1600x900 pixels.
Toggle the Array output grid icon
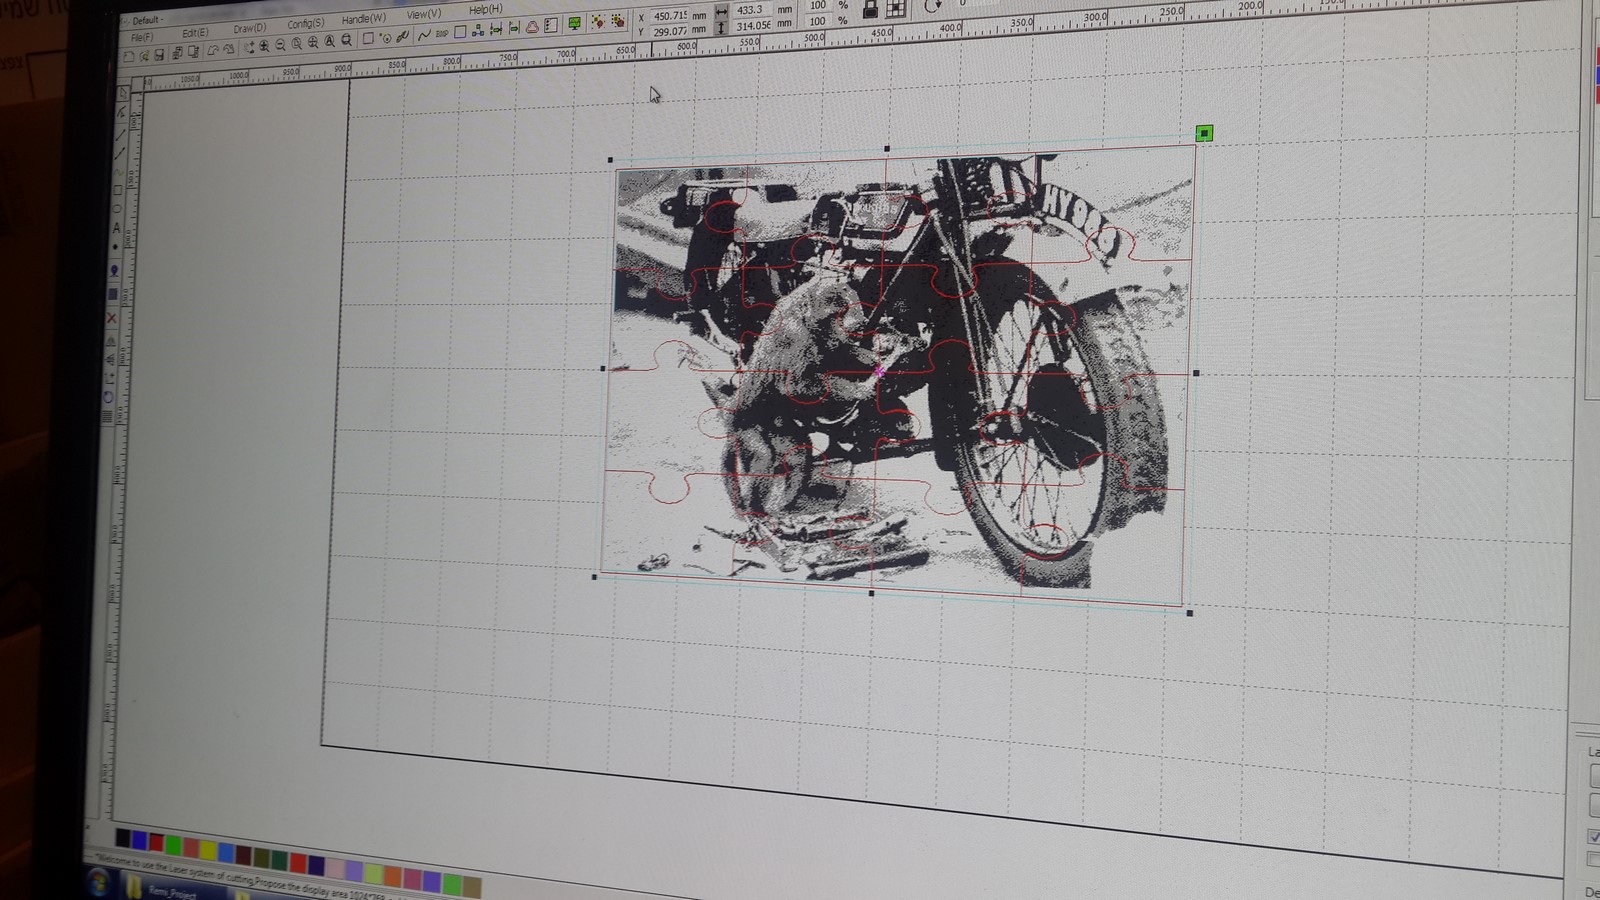point(895,11)
